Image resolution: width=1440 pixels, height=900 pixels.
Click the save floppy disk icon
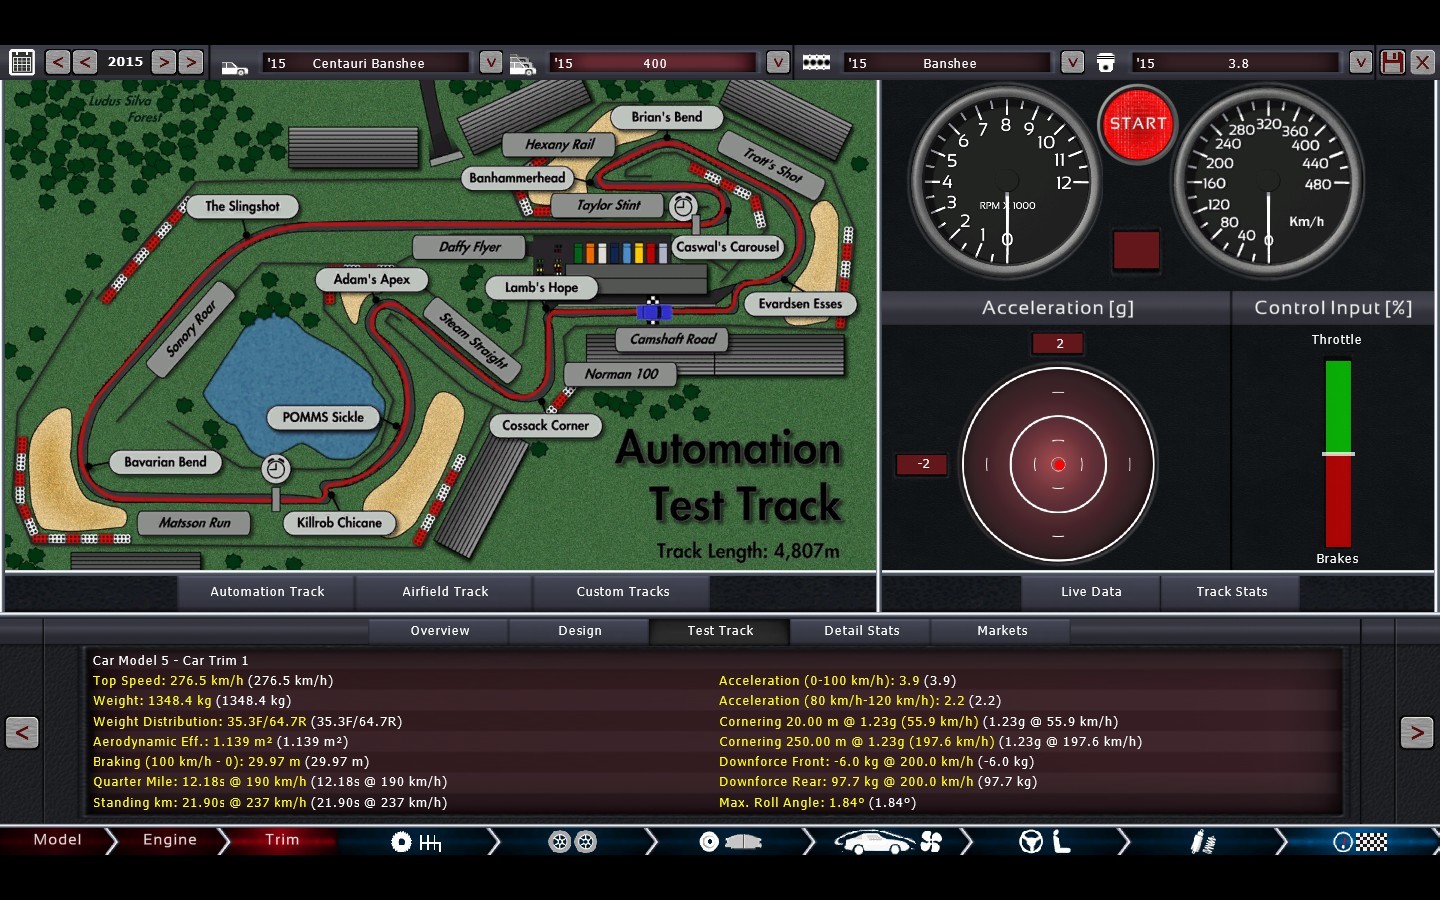(1392, 62)
